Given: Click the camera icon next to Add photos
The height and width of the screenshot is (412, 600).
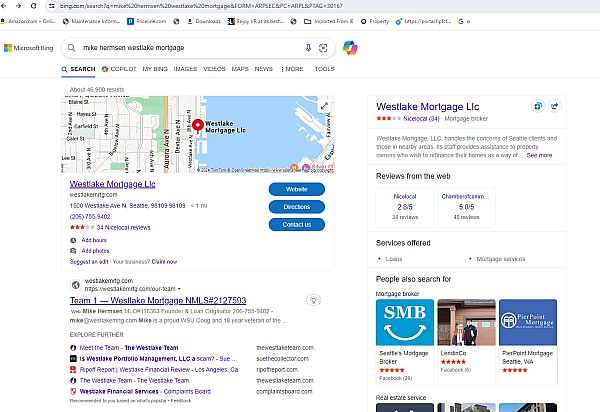Looking at the screenshot, I should [73, 251].
